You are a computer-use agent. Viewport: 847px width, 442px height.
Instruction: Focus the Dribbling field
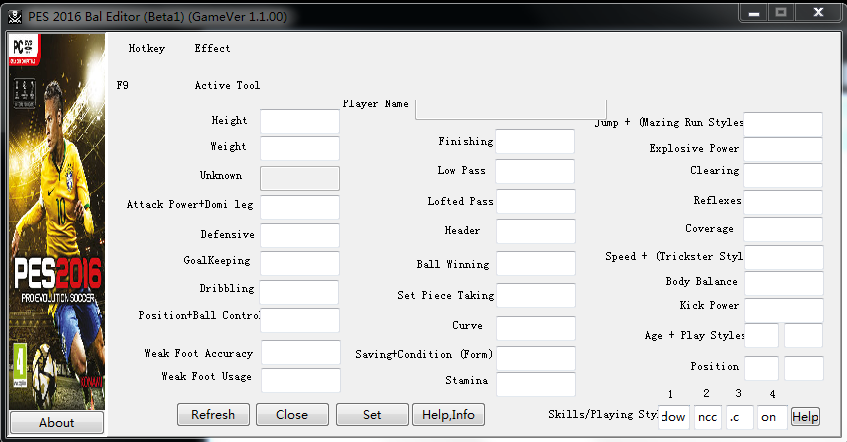coord(299,292)
